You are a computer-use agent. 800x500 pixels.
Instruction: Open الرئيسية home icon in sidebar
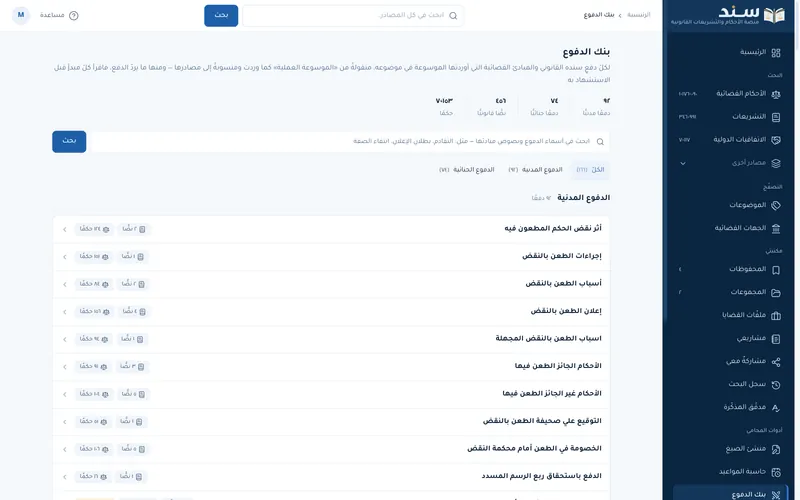tap(776, 53)
